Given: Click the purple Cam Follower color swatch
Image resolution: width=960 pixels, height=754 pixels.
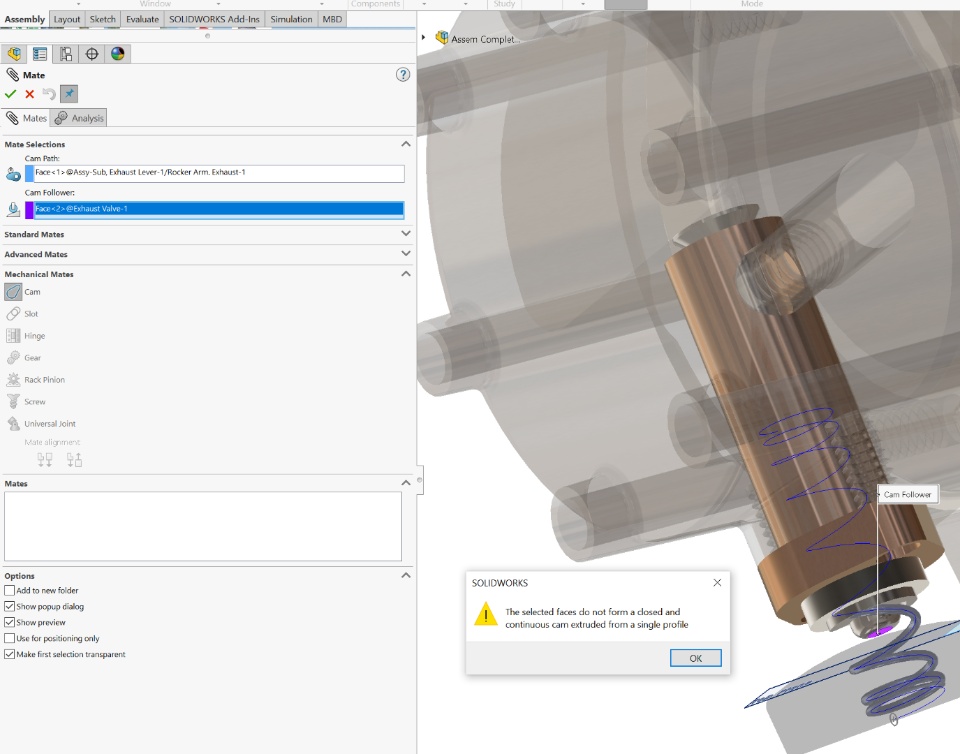Looking at the screenshot, I should click(29, 210).
